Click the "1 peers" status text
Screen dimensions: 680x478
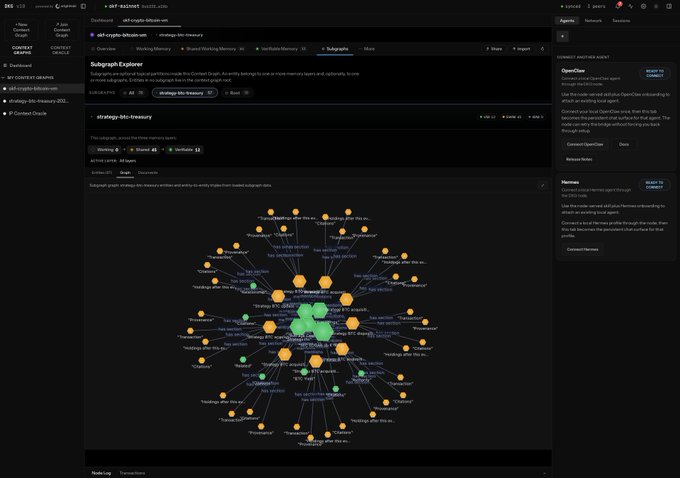coord(596,7)
